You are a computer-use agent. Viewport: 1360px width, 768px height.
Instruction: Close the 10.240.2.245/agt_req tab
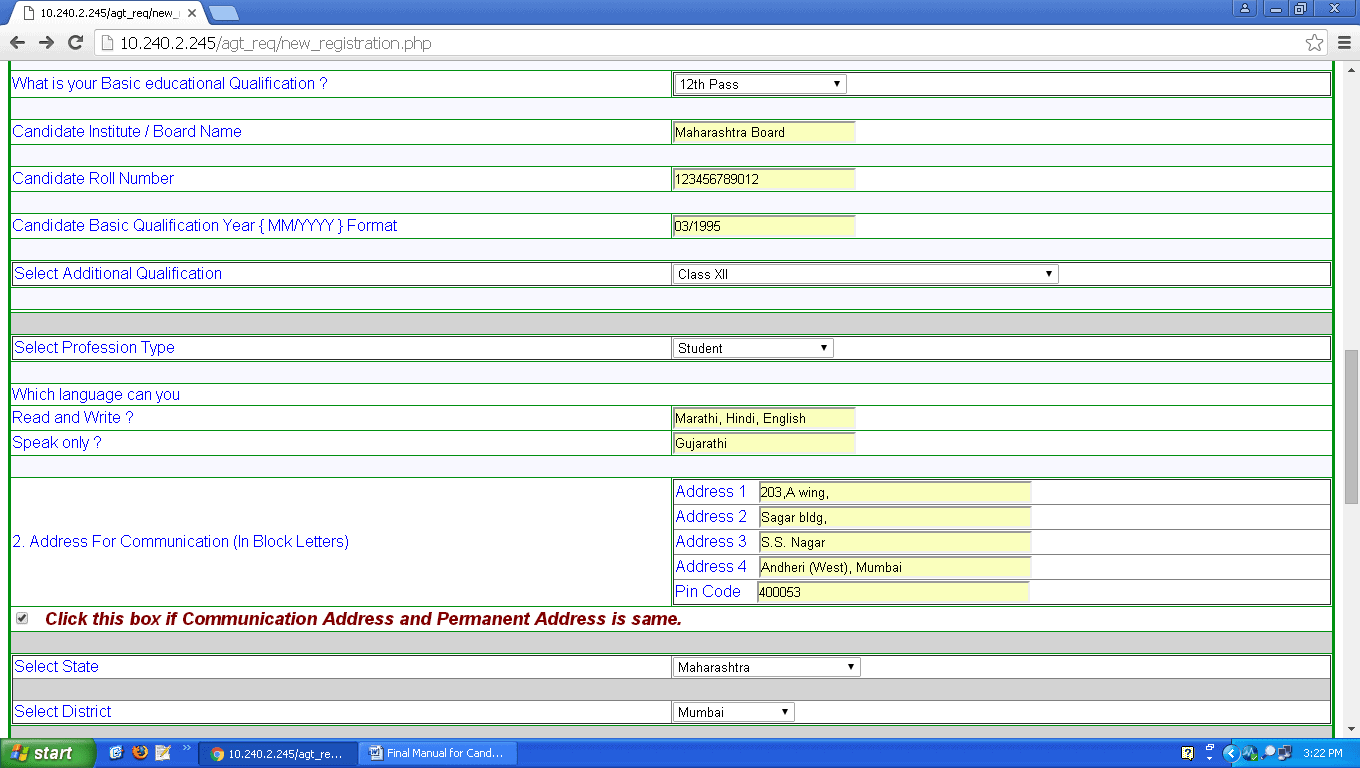pyautogui.click(x=192, y=13)
